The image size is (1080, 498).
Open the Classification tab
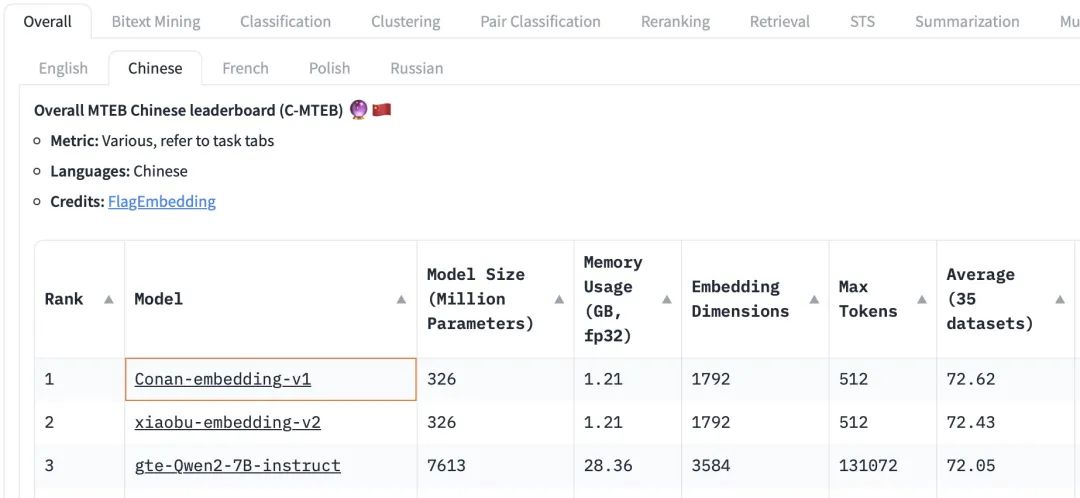(285, 21)
